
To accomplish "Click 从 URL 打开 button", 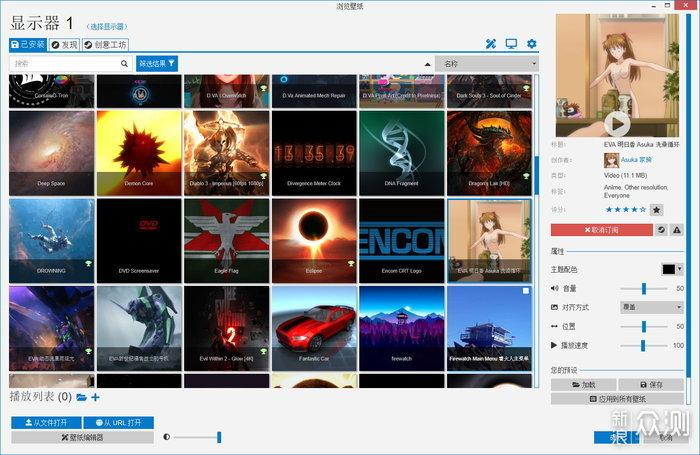I will coord(119,422).
